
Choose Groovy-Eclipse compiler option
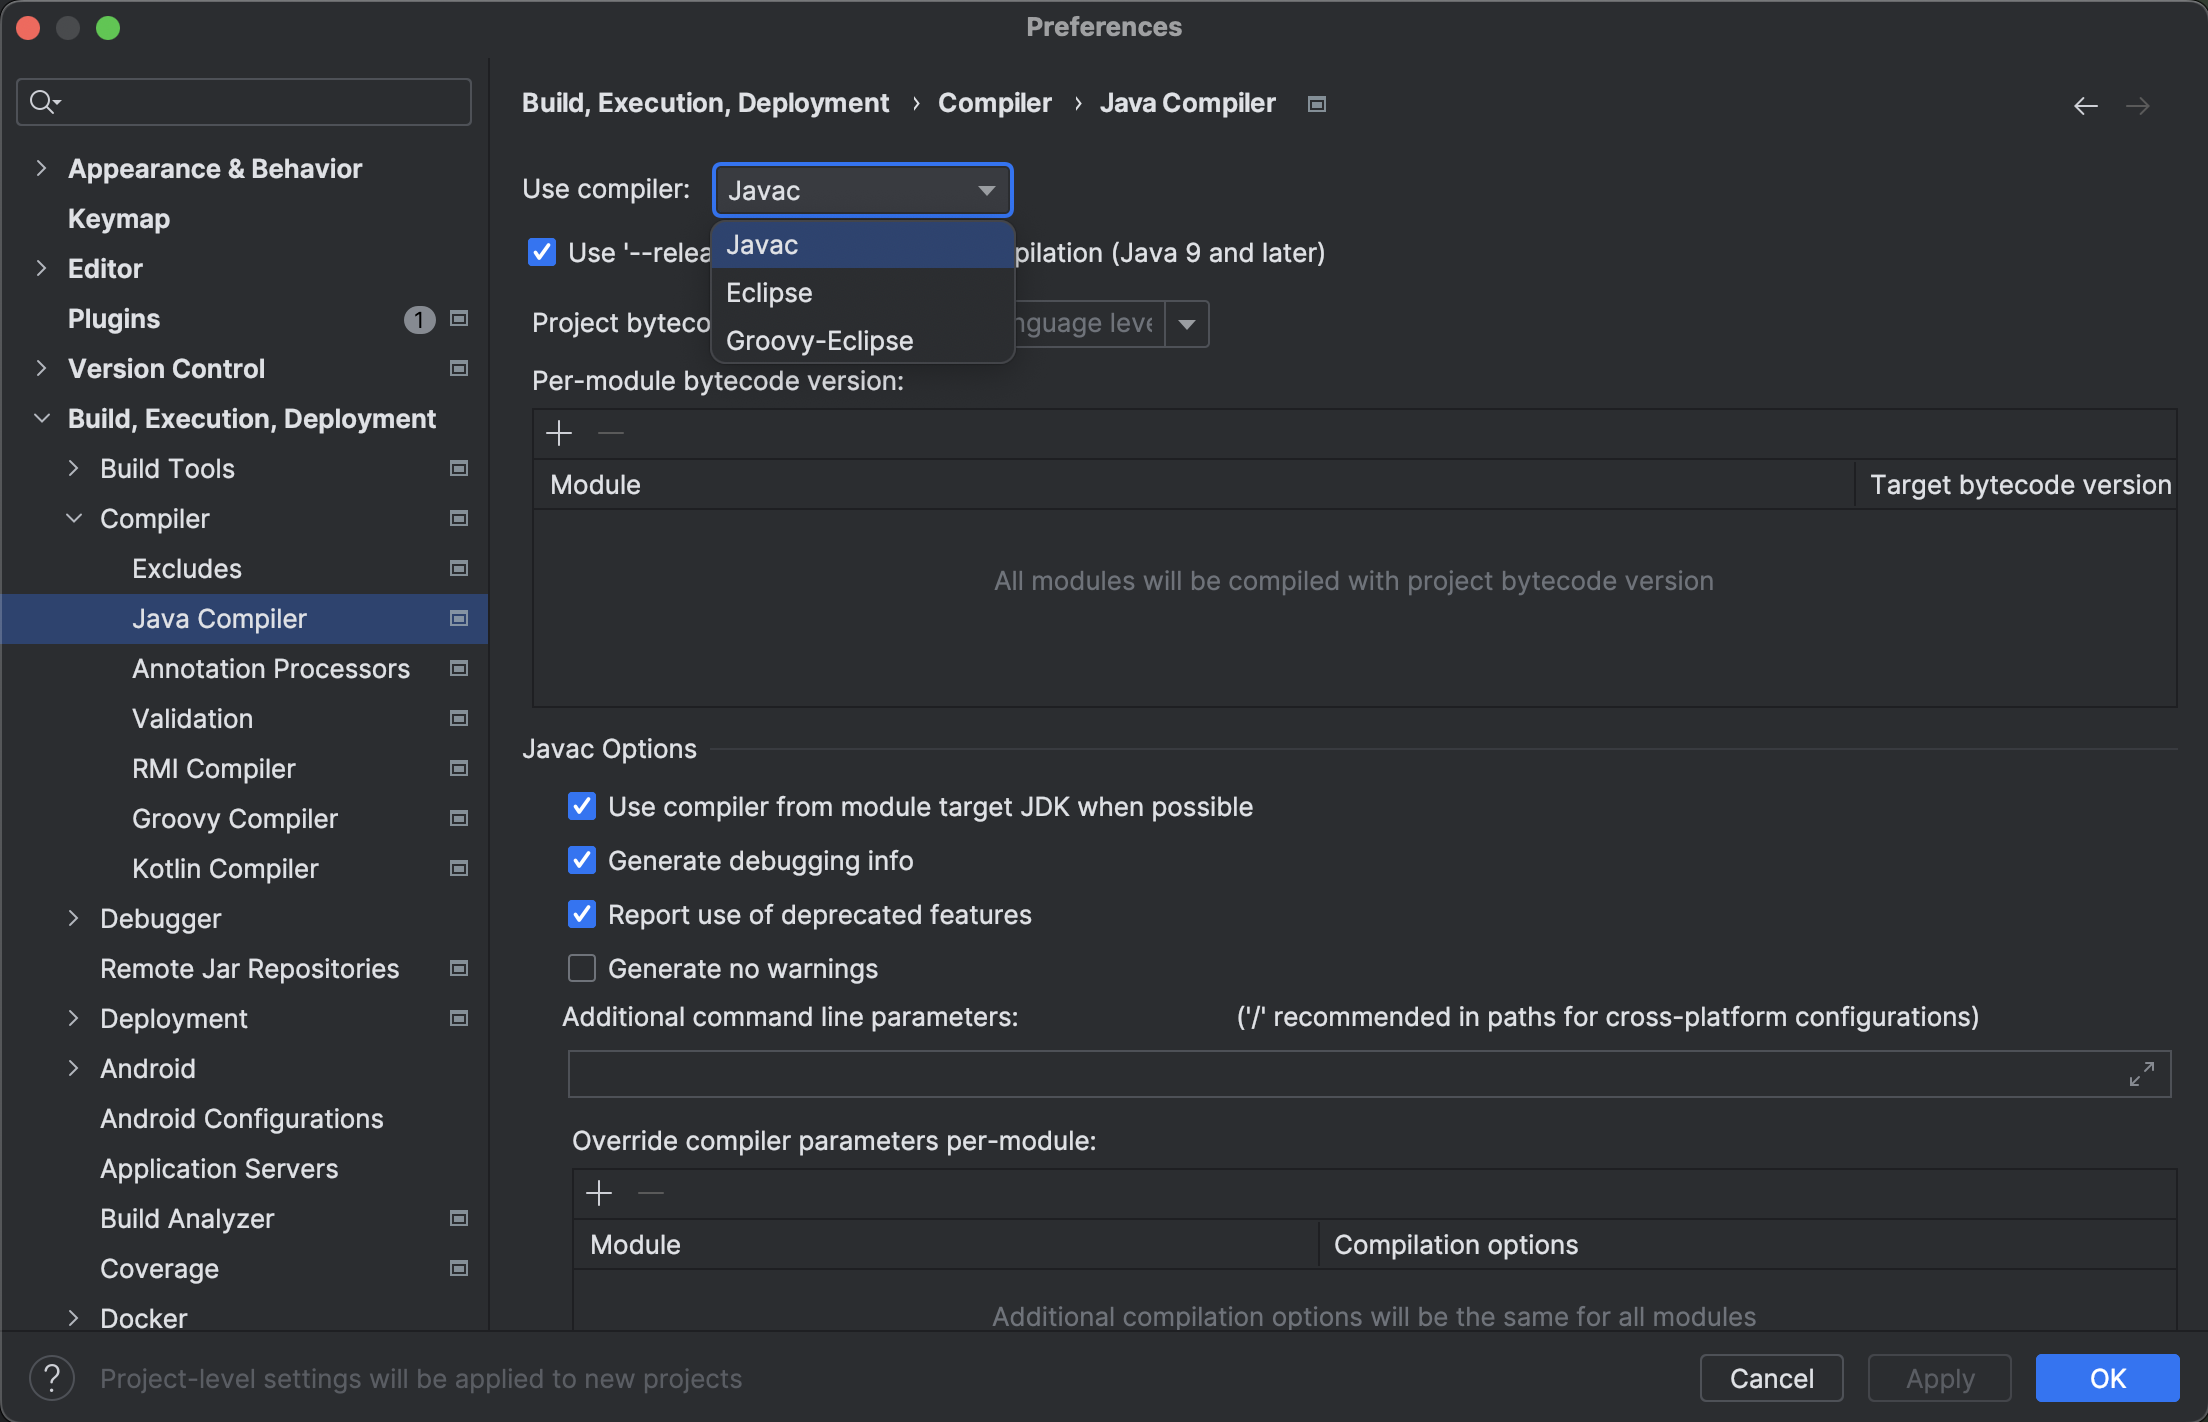pos(819,341)
